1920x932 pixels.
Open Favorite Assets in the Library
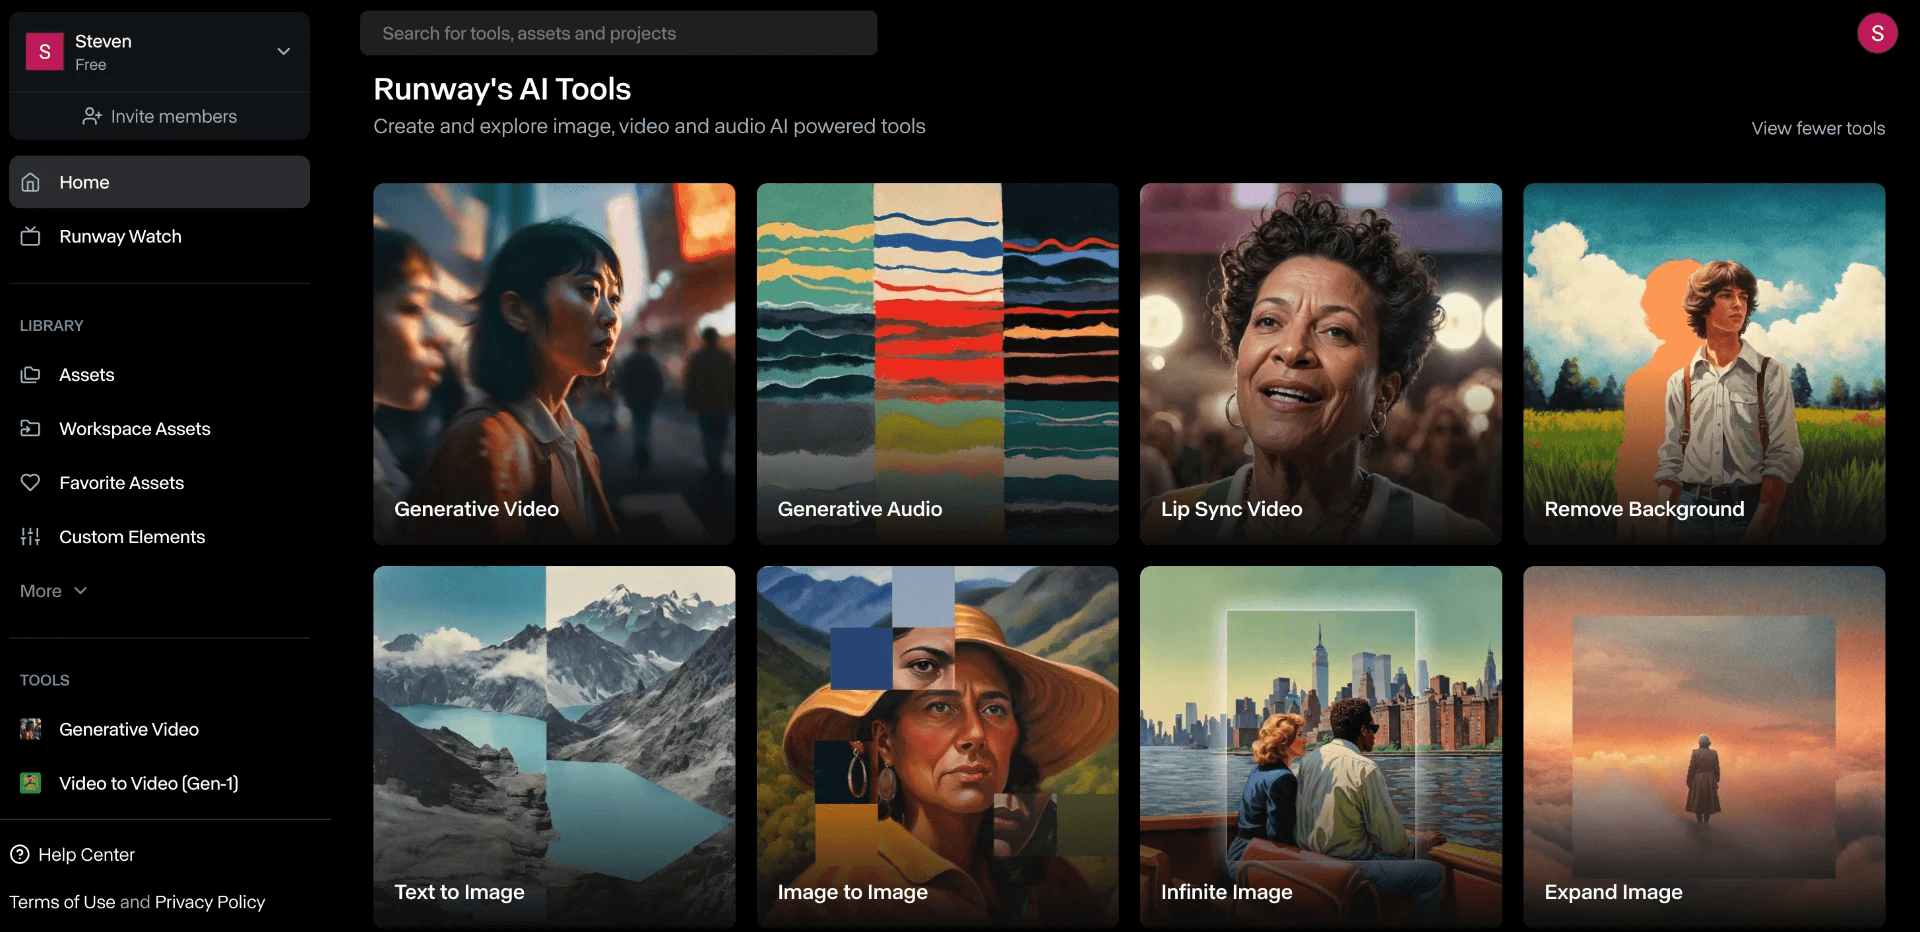(x=159, y=482)
